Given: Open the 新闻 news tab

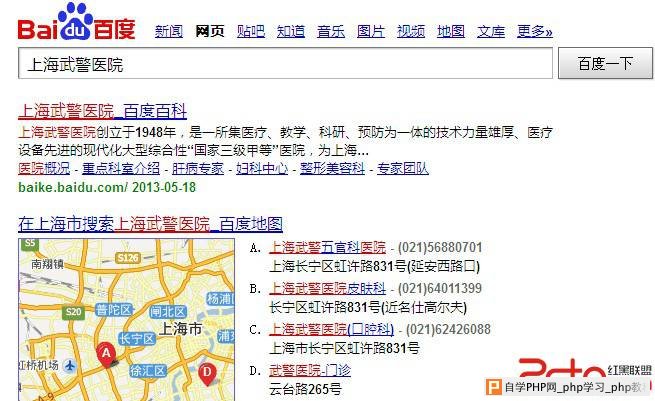Looking at the screenshot, I should [169, 31].
